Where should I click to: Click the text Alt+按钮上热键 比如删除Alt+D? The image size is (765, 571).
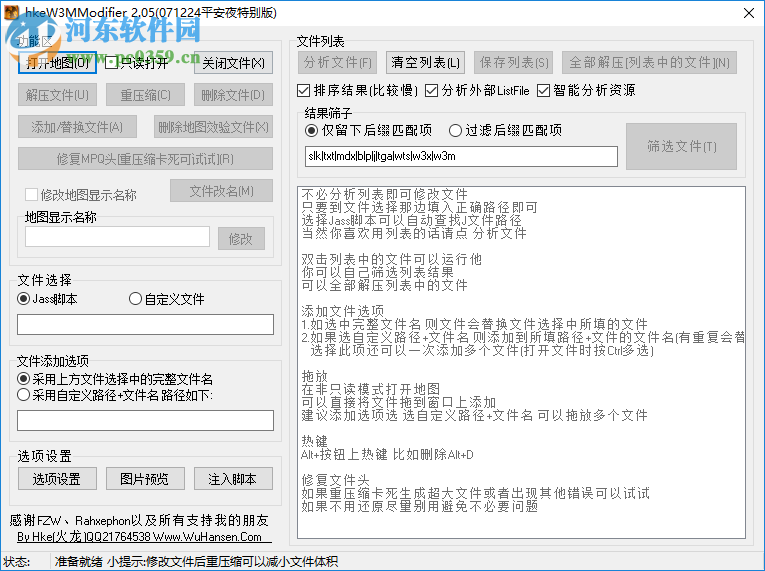[x=387, y=454]
